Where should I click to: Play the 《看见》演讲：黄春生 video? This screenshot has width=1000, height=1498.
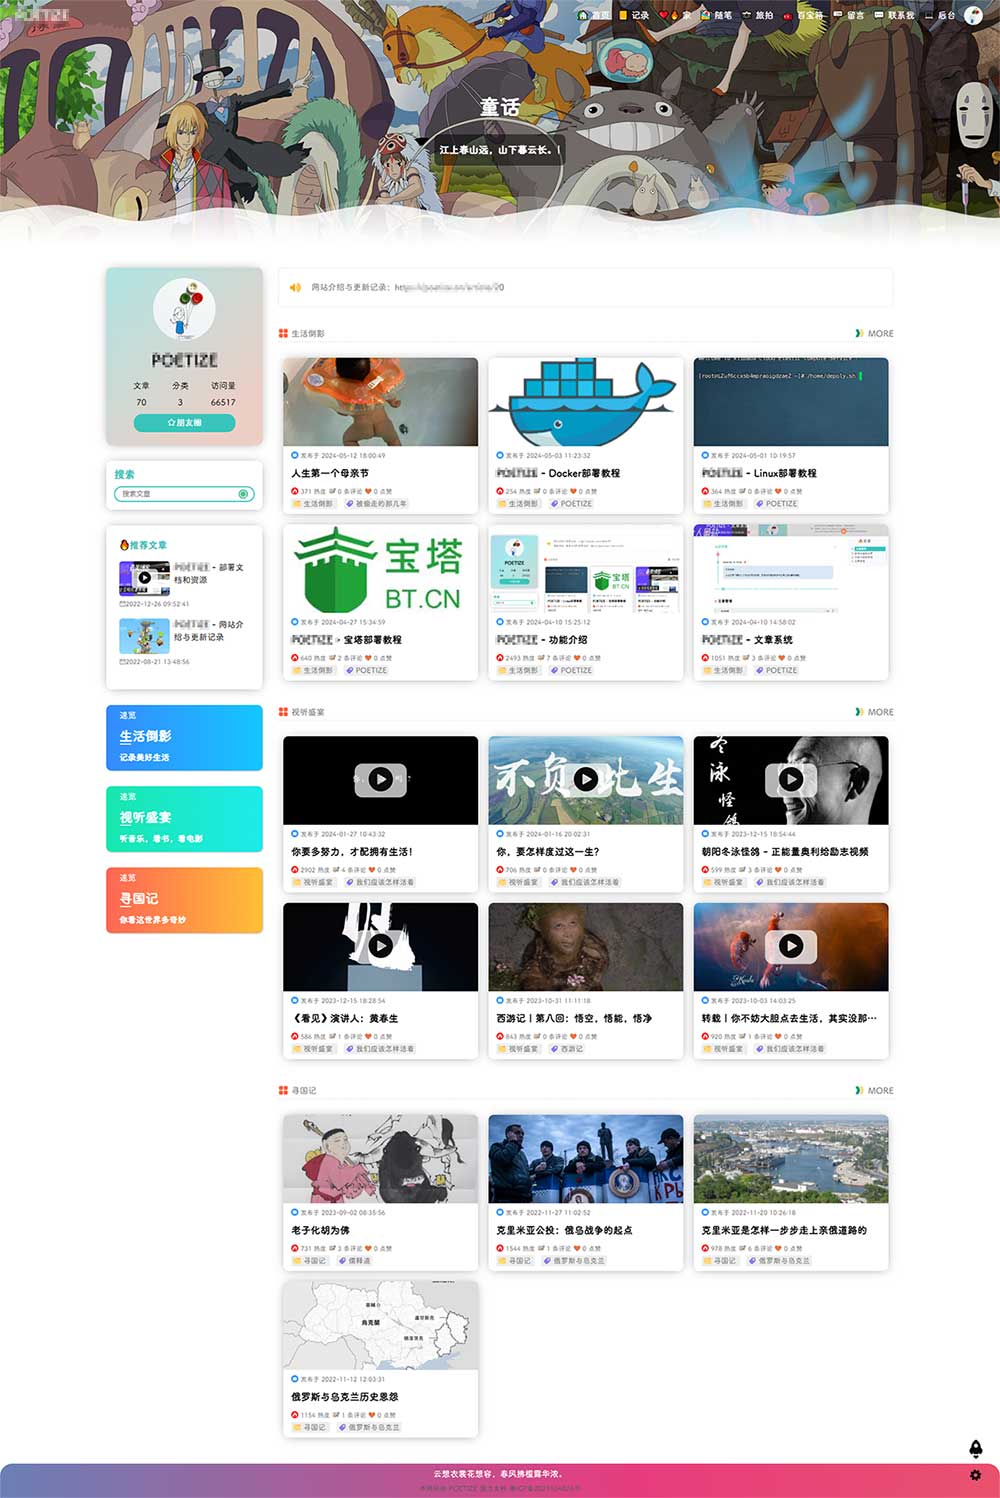[x=380, y=945]
